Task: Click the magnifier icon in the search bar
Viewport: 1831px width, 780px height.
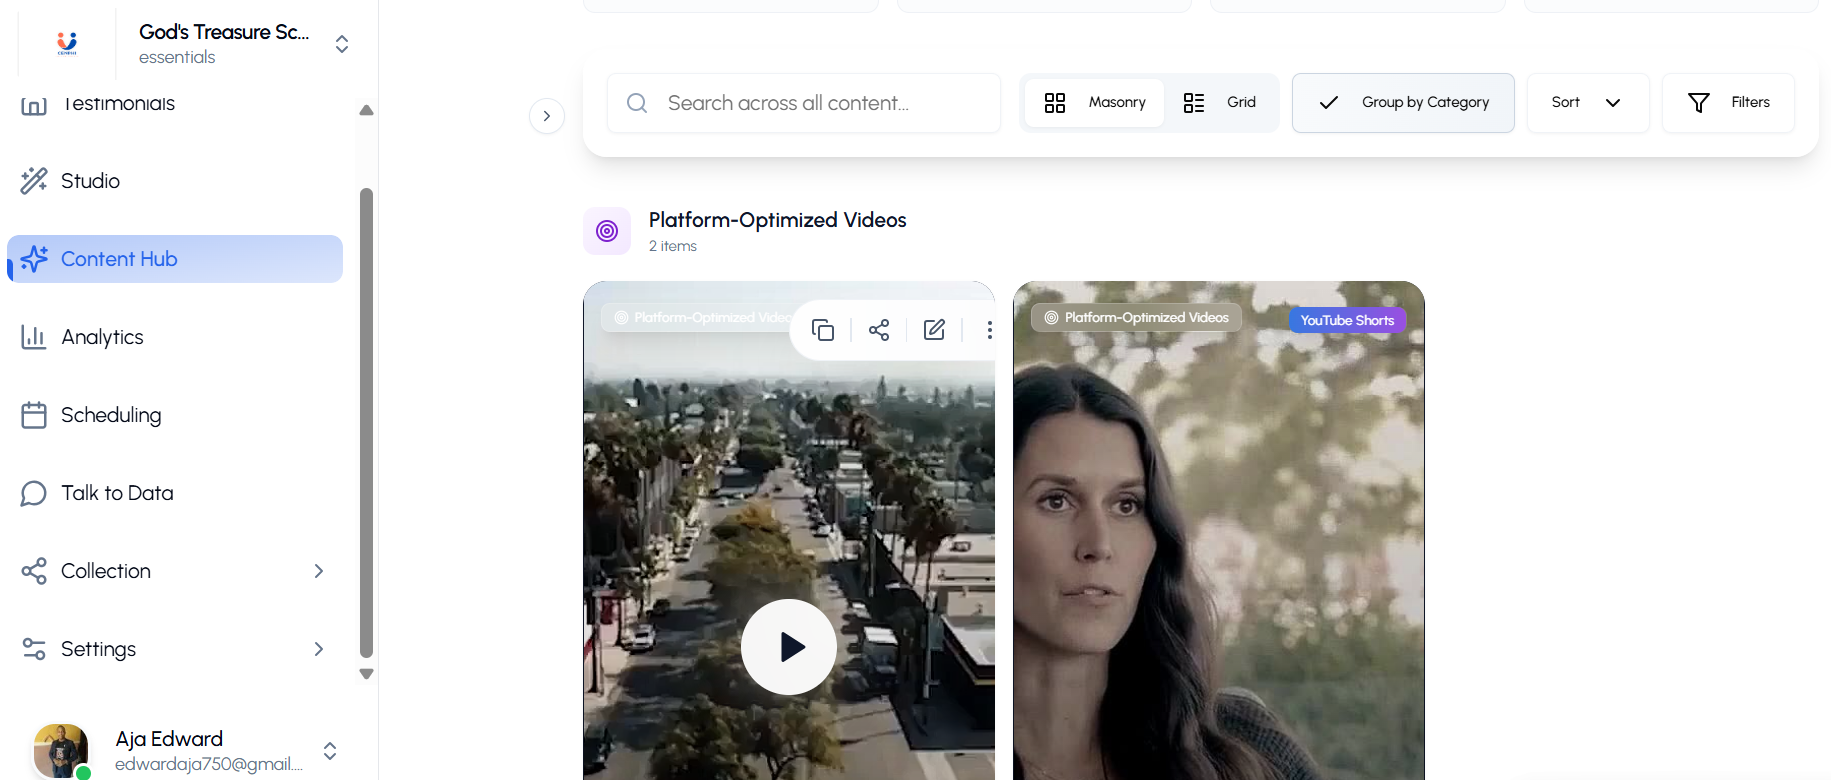Action: (637, 103)
